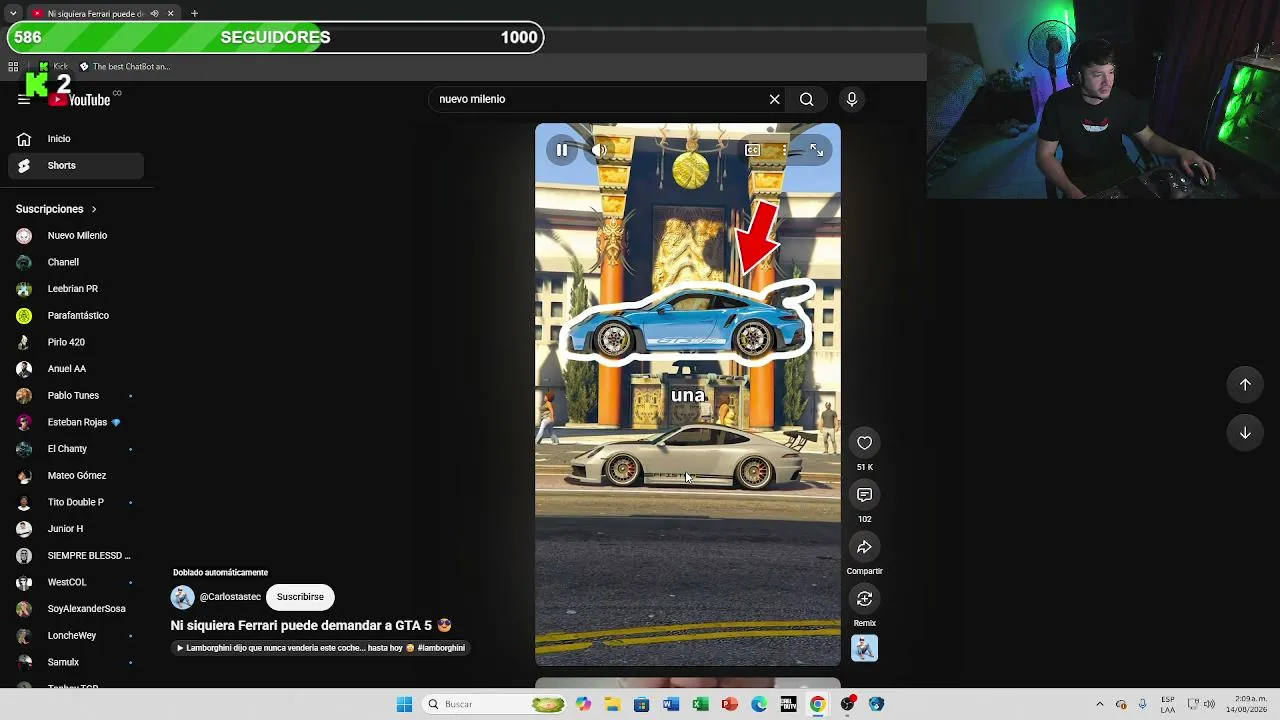Show hidden system tray icons

coord(1100,704)
